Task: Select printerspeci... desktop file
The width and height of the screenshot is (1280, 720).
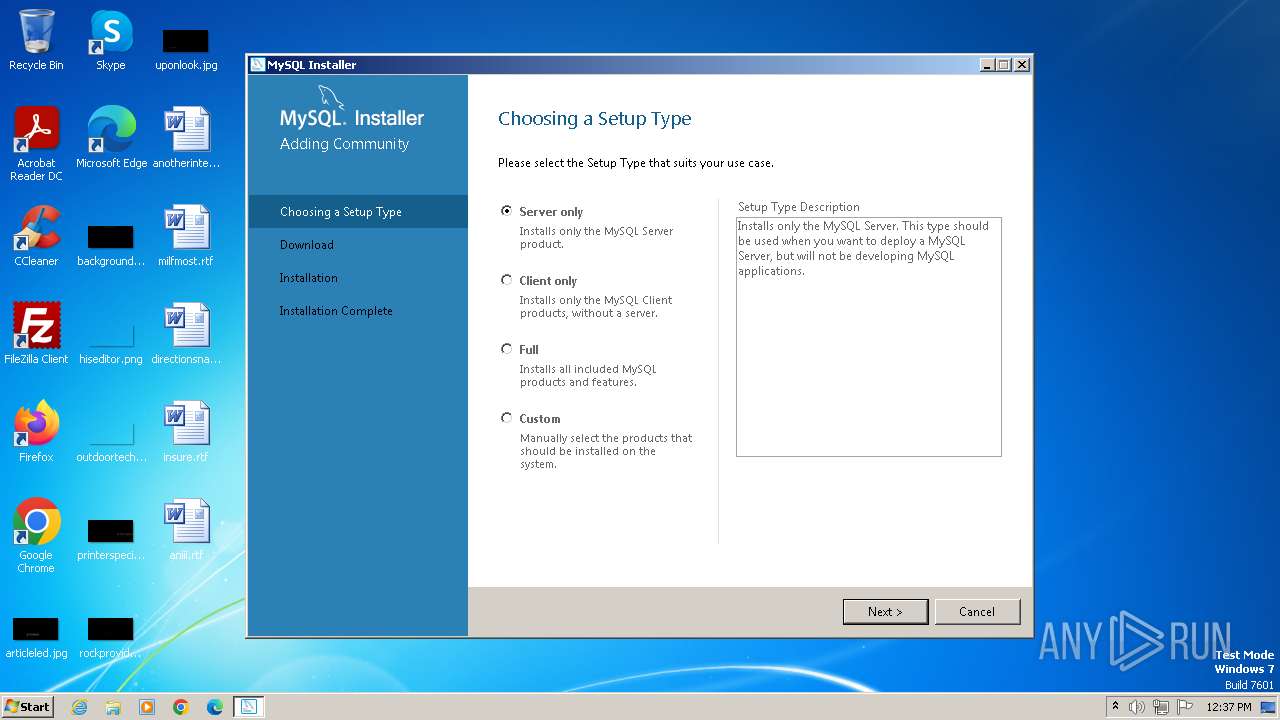Action: point(111,539)
